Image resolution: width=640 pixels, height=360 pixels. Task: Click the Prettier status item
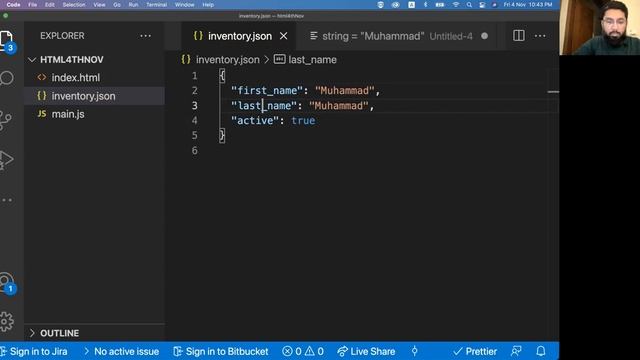click(x=475, y=351)
